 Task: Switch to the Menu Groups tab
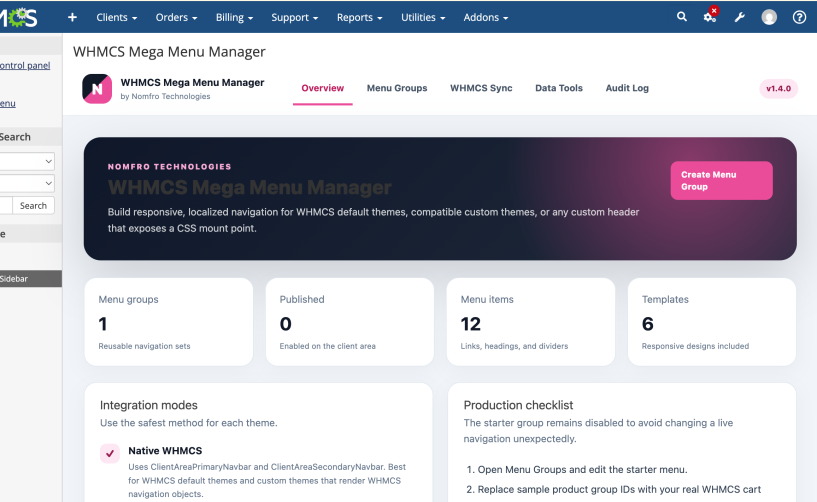click(x=397, y=88)
